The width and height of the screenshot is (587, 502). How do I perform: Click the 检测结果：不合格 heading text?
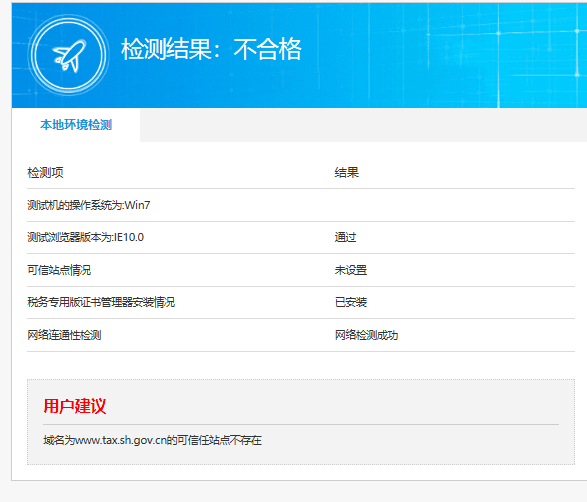(x=211, y=49)
